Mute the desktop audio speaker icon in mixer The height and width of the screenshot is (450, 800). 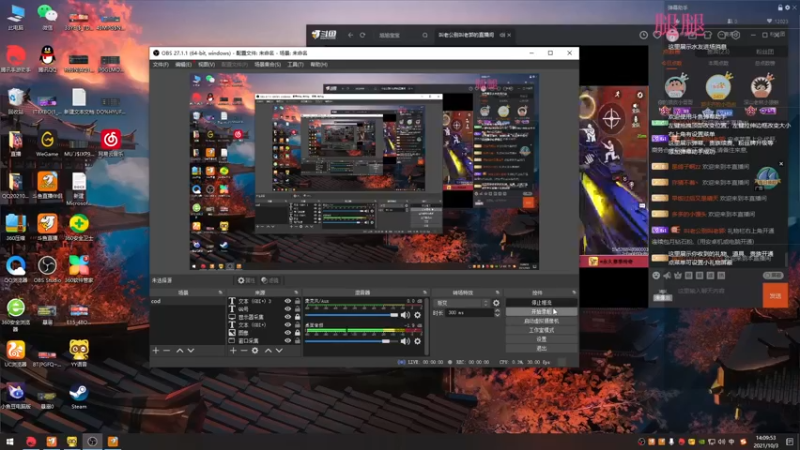[x=405, y=341]
